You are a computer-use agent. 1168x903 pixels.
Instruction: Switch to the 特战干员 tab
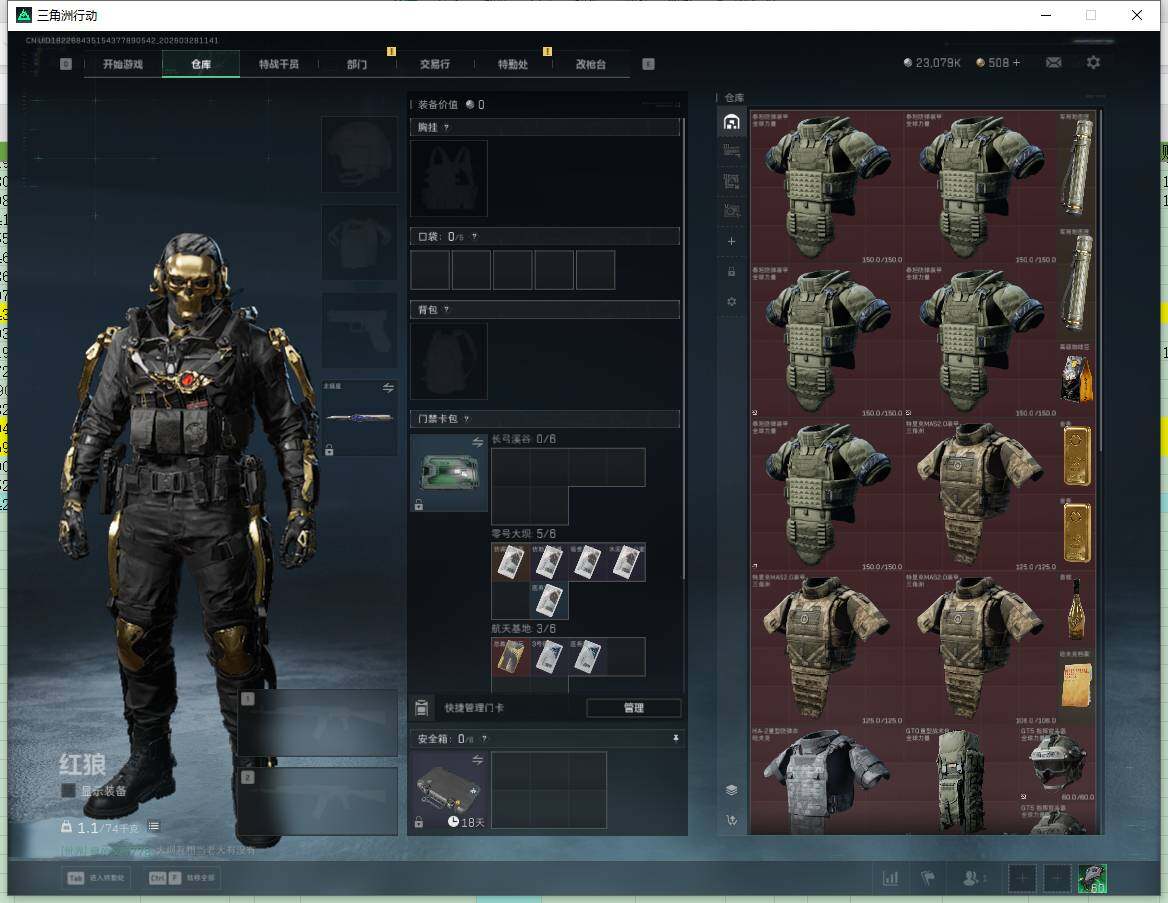[x=279, y=64]
